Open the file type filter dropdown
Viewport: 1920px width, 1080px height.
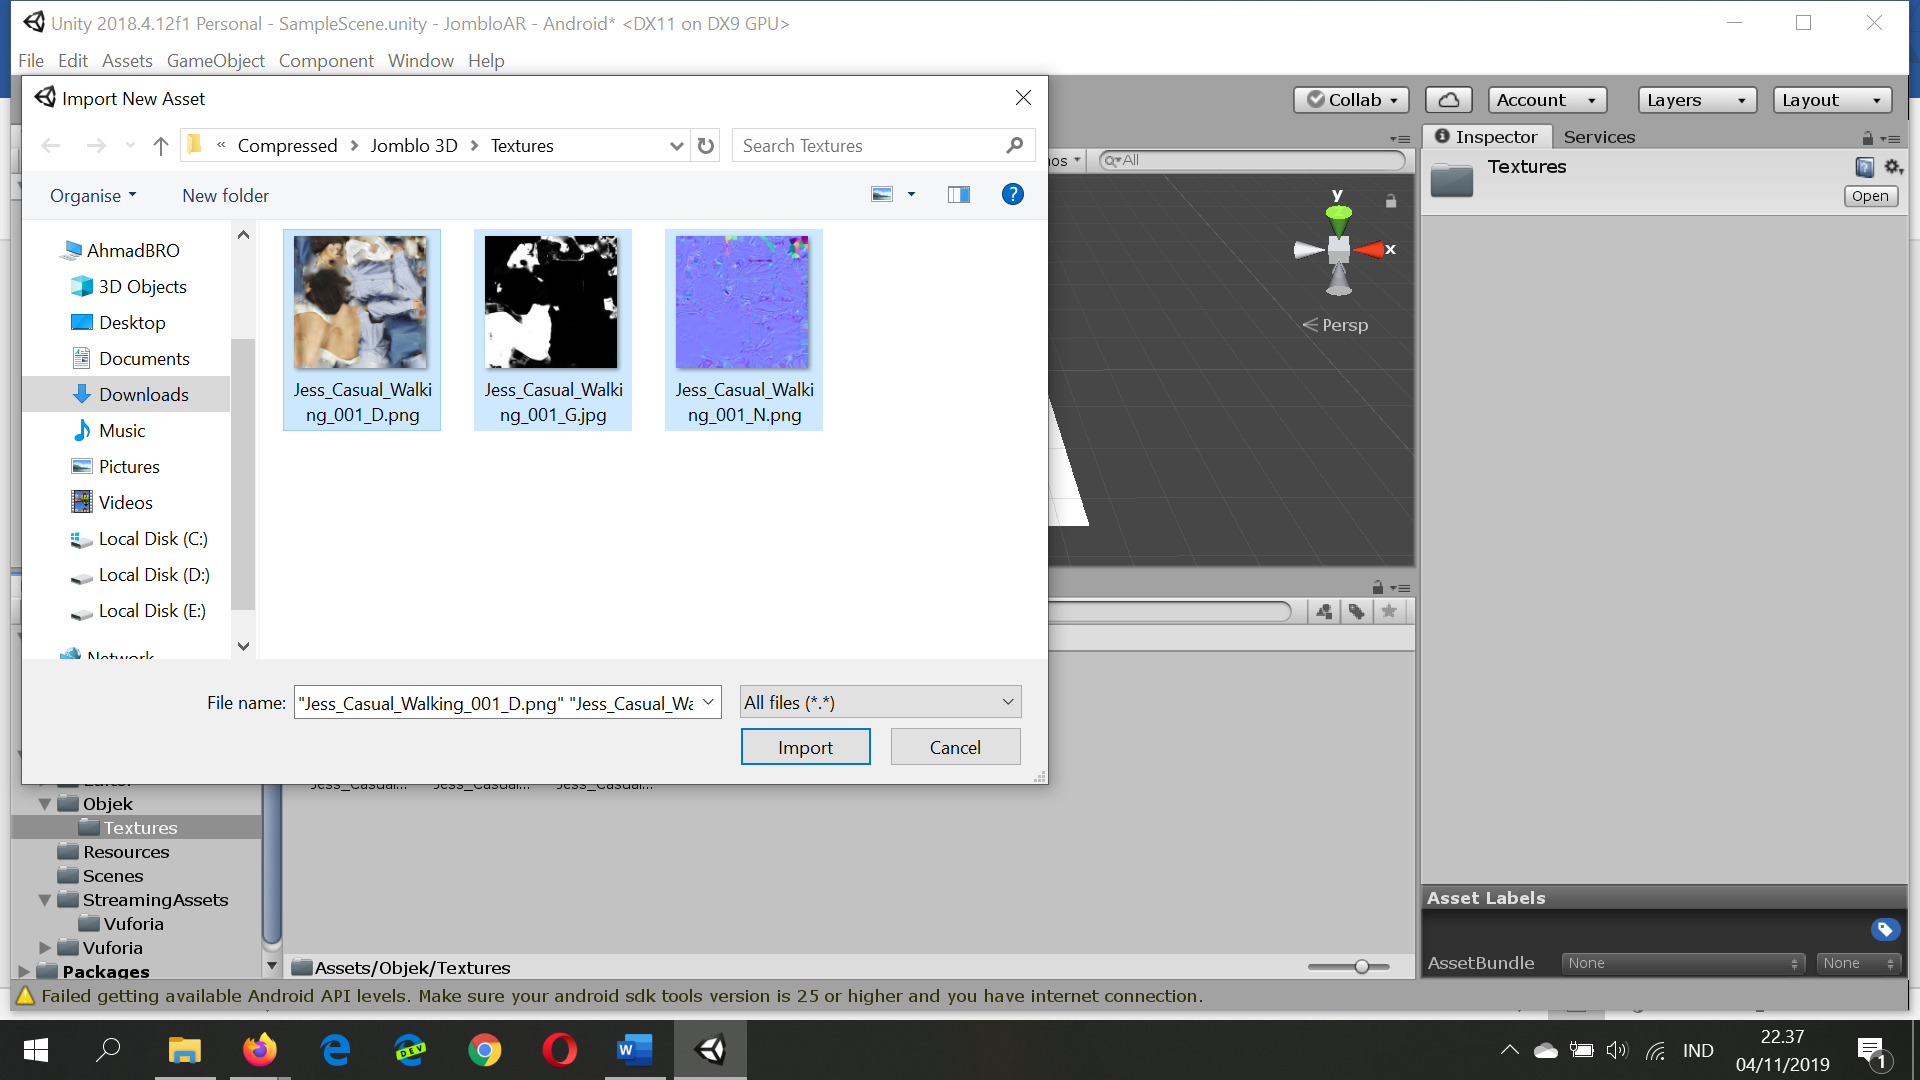[x=880, y=703]
